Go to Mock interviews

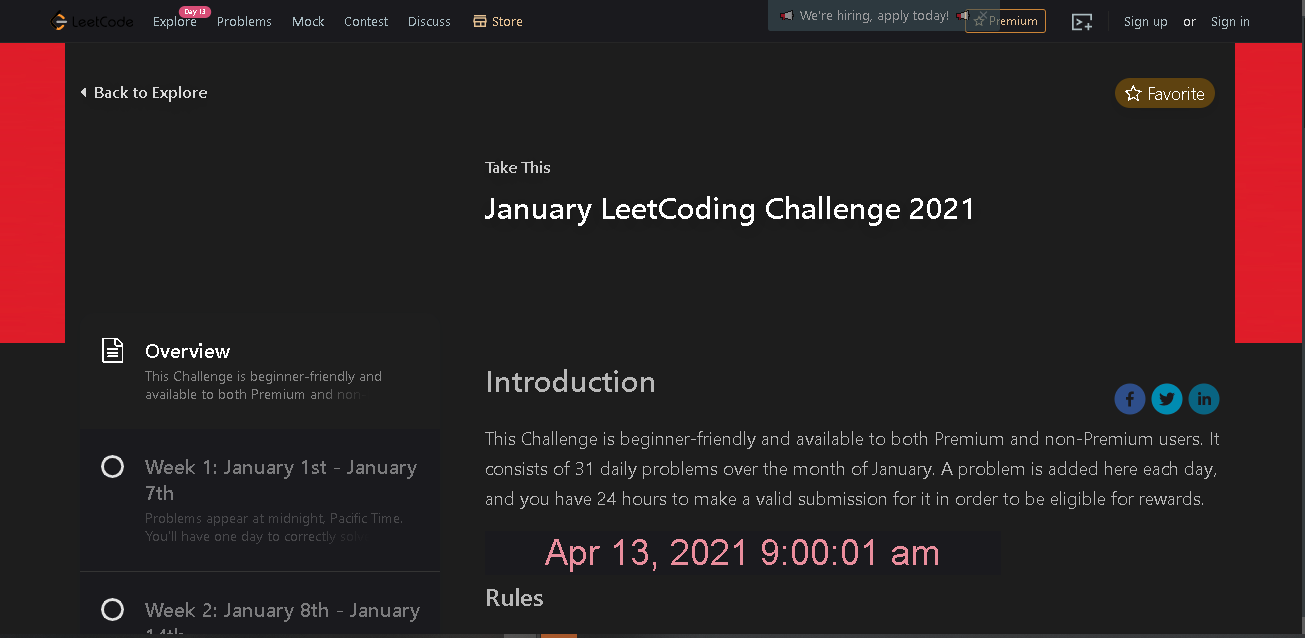point(308,22)
